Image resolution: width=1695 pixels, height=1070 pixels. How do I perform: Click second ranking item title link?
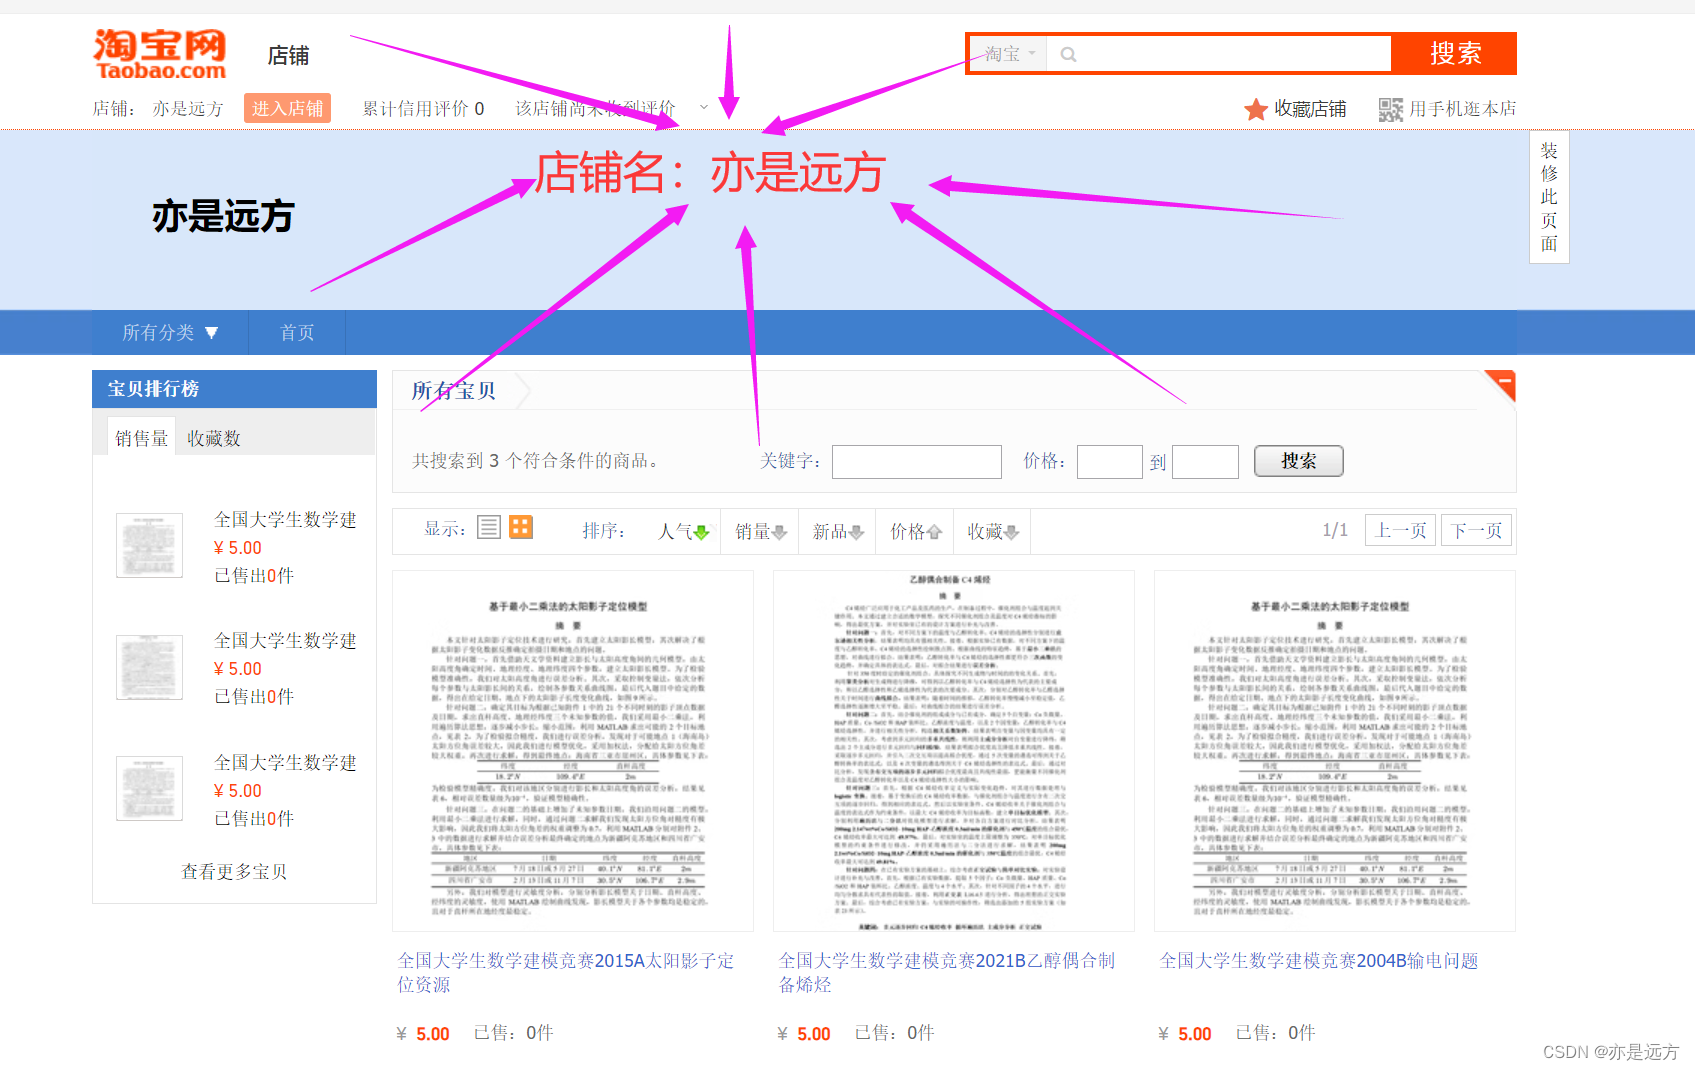[x=285, y=640]
